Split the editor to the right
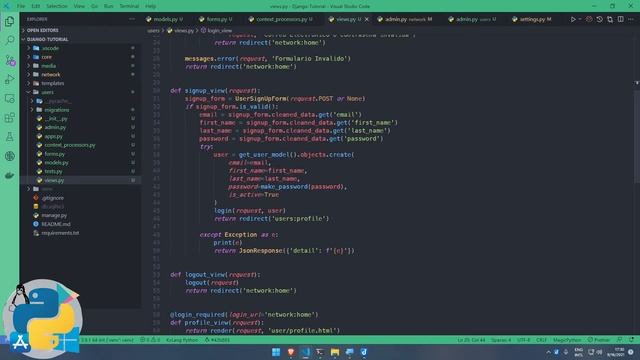Viewport: 640px width, 360px height. (620, 19)
